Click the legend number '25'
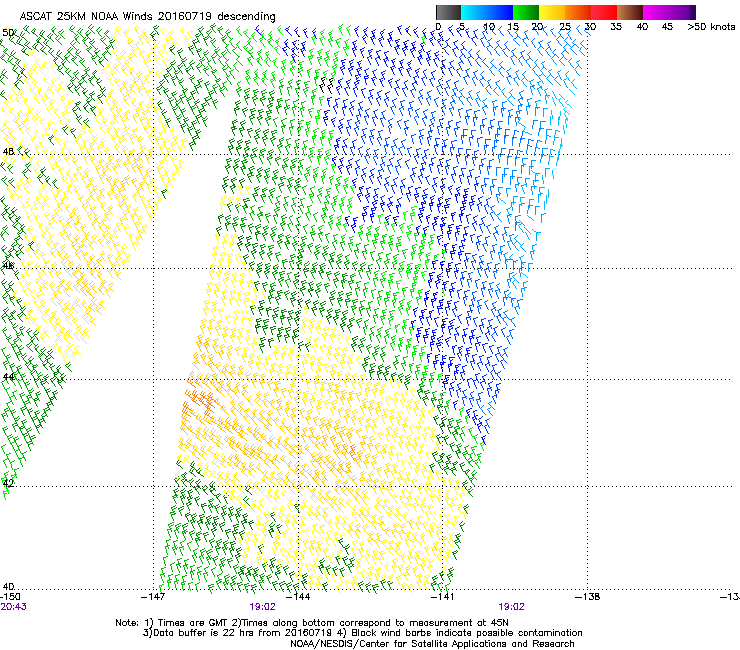This screenshot has width=740, height=650. pos(565,27)
